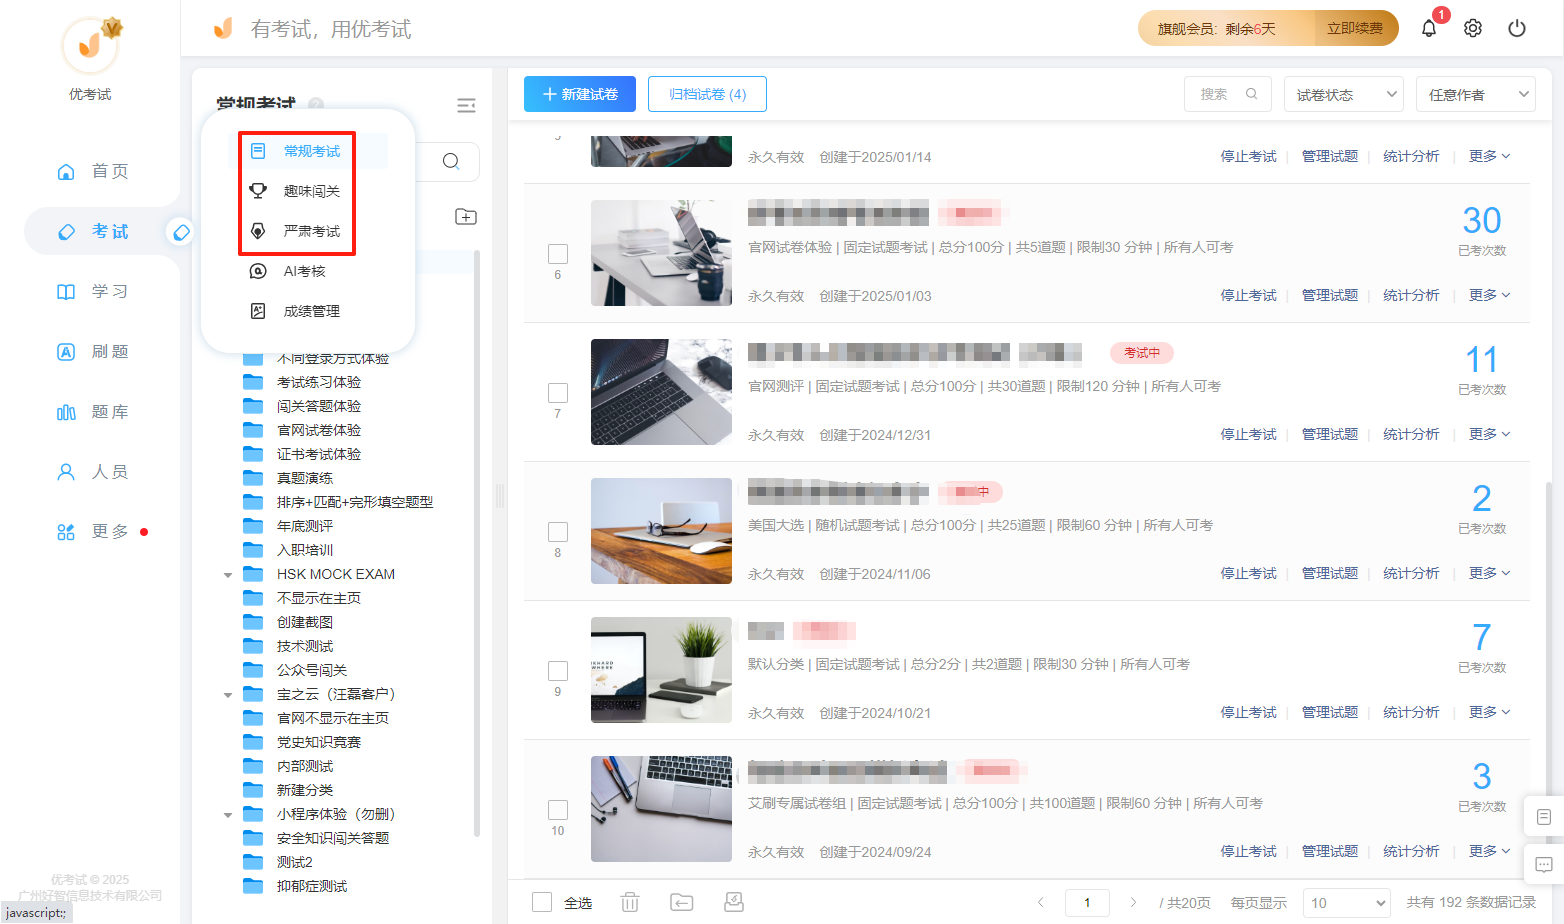Open settings gear in header
Image resolution: width=1564 pixels, height=924 pixels.
pyautogui.click(x=1473, y=28)
